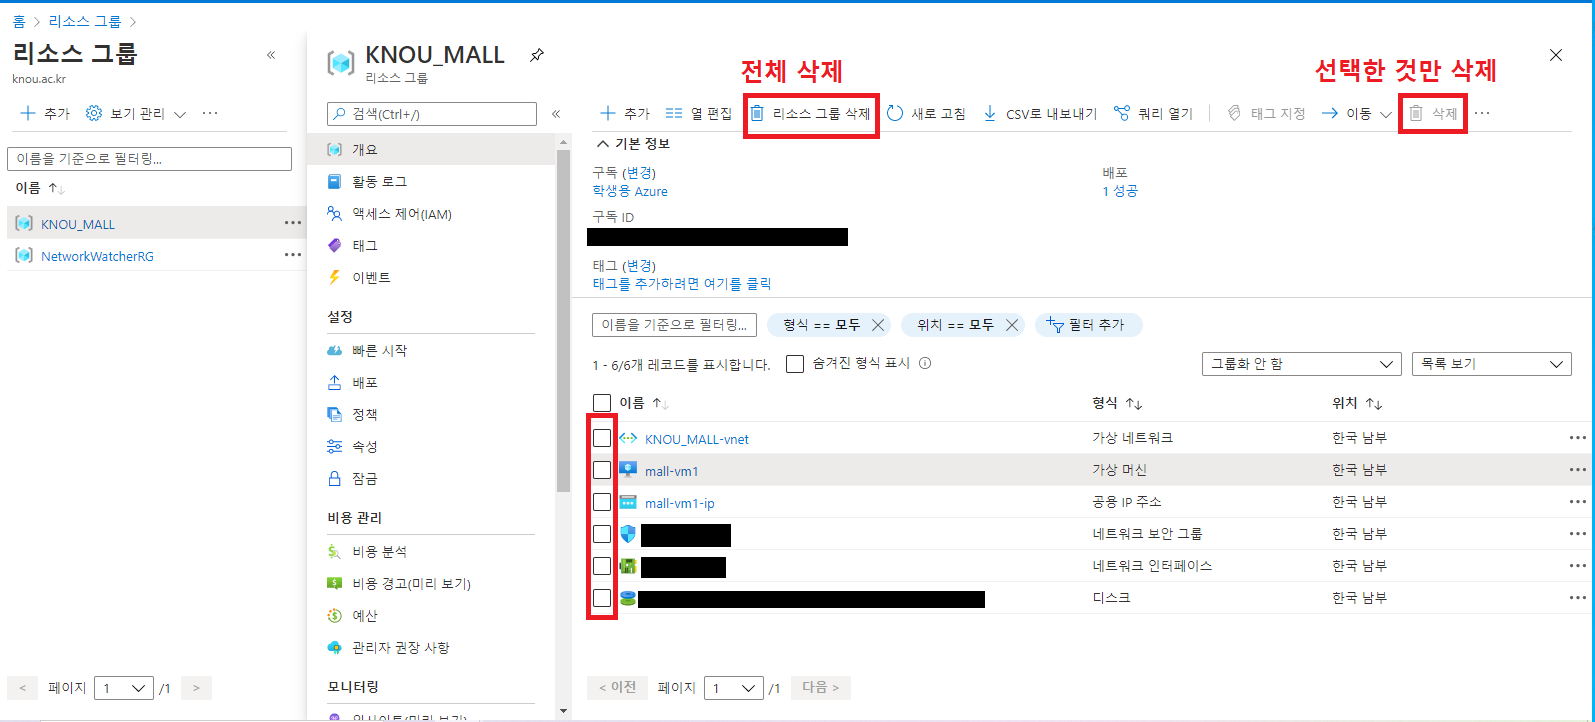Check the 네트워크 보안 그룹 row checkbox
Viewport: 1595px width, 722px height.
[x=602, y=534]
